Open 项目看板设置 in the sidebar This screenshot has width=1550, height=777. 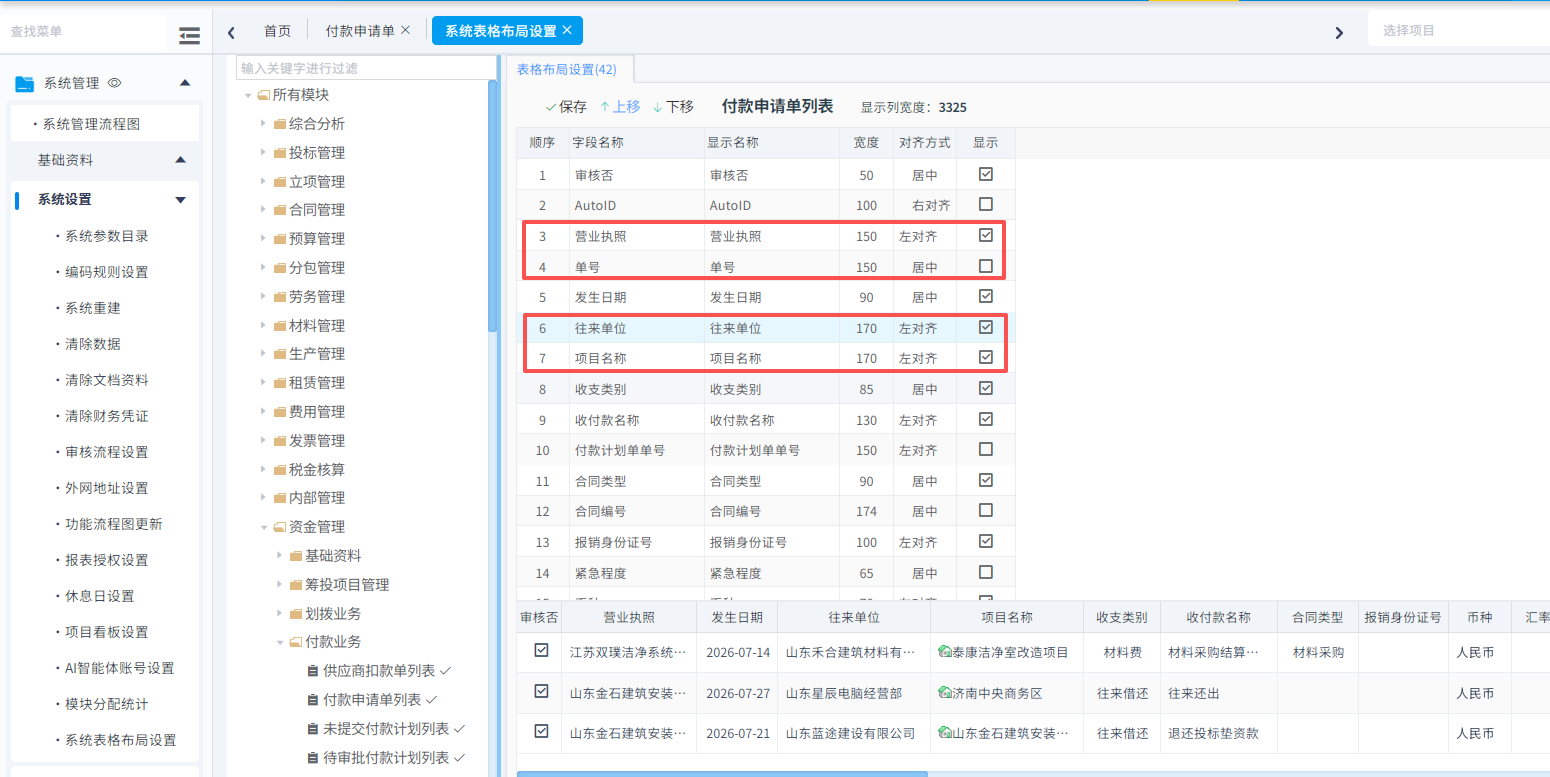click(x=107, y=632)
